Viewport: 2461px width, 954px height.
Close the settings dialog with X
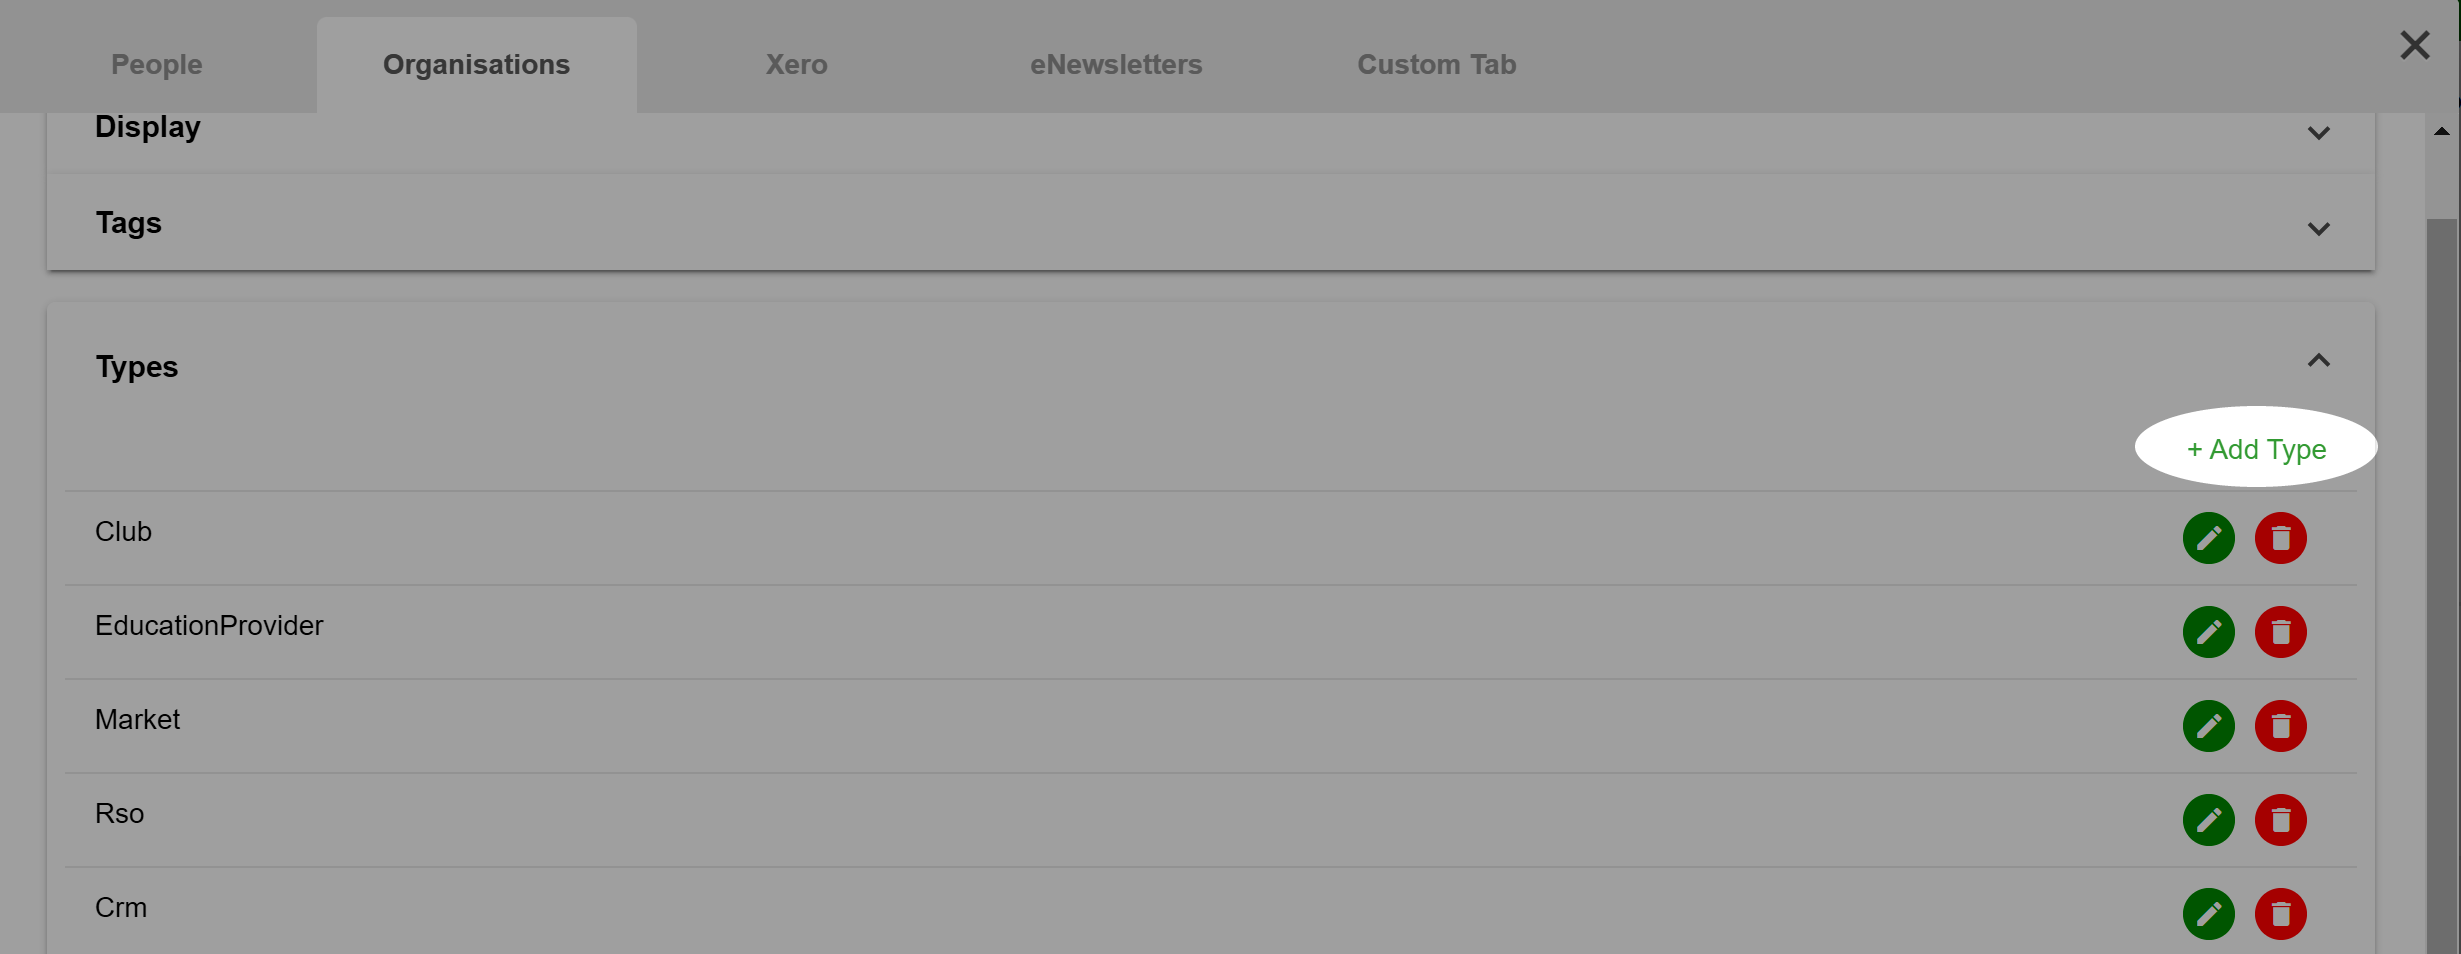pyautogui.click(x=2414, y=45)
